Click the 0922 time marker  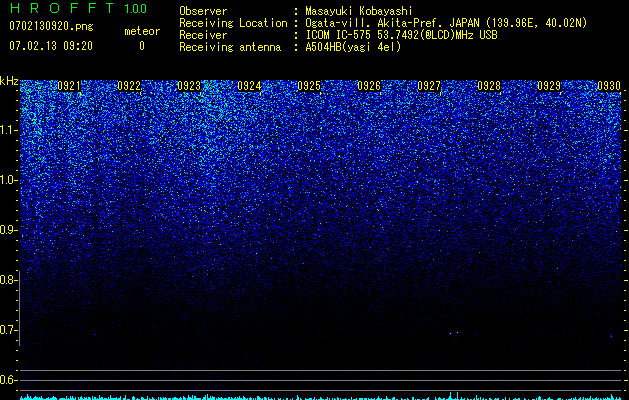click(129, 86)
